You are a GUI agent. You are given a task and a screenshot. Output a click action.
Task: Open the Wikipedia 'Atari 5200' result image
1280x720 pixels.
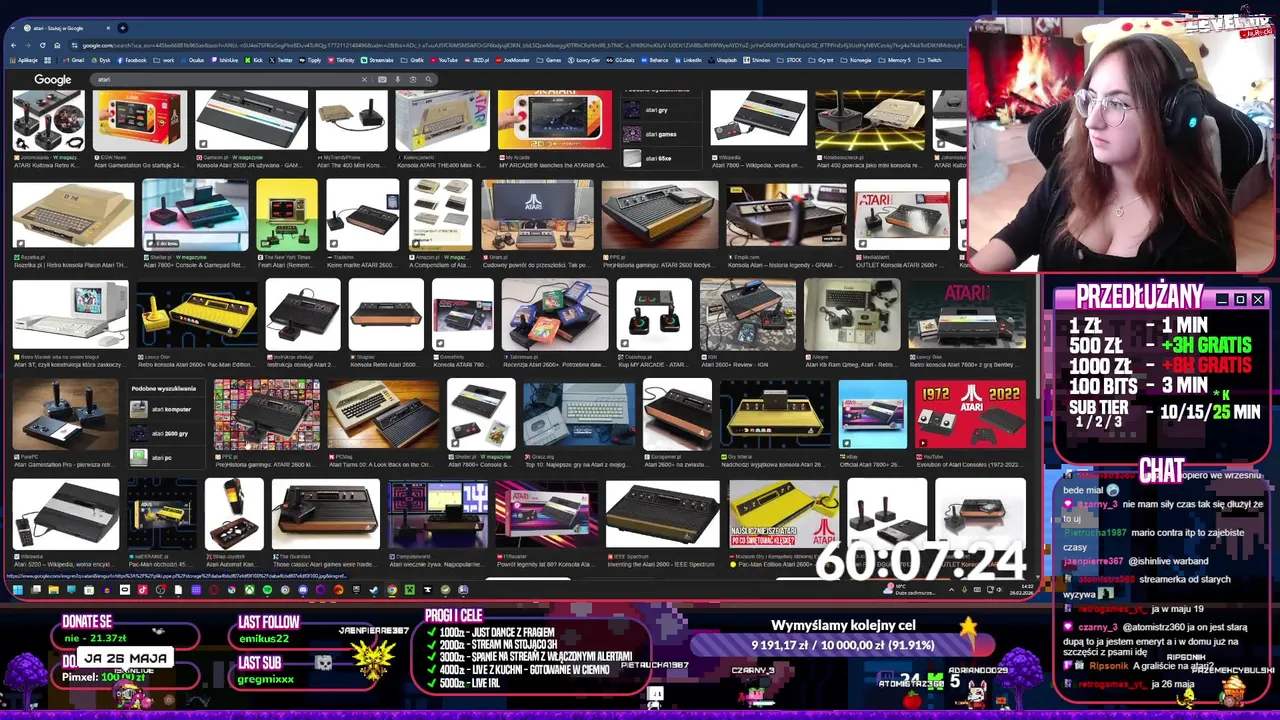66,513
